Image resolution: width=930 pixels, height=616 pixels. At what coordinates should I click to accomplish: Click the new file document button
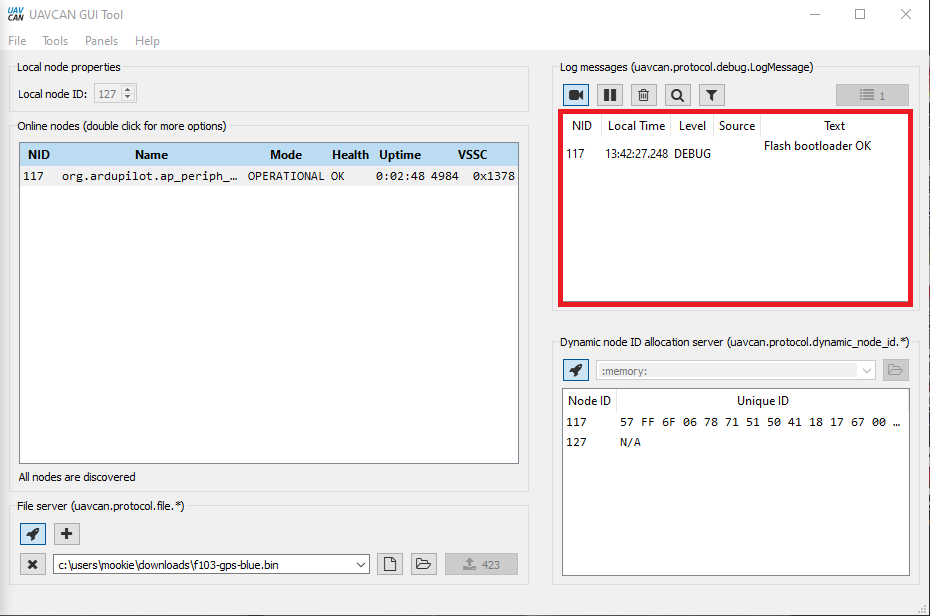(x=389, y=563)
